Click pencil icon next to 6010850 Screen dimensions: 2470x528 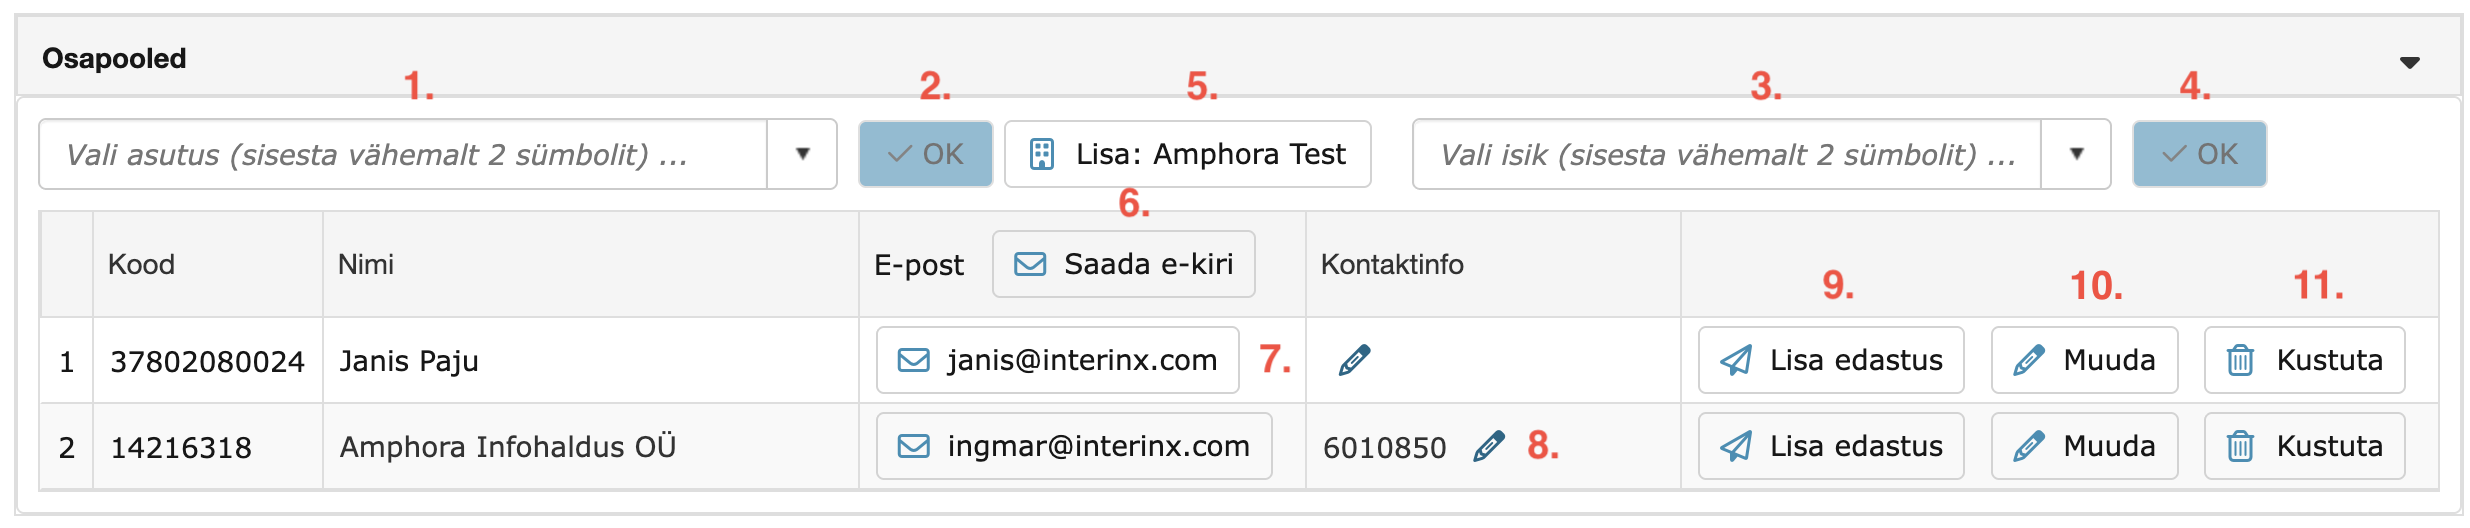1488,446
